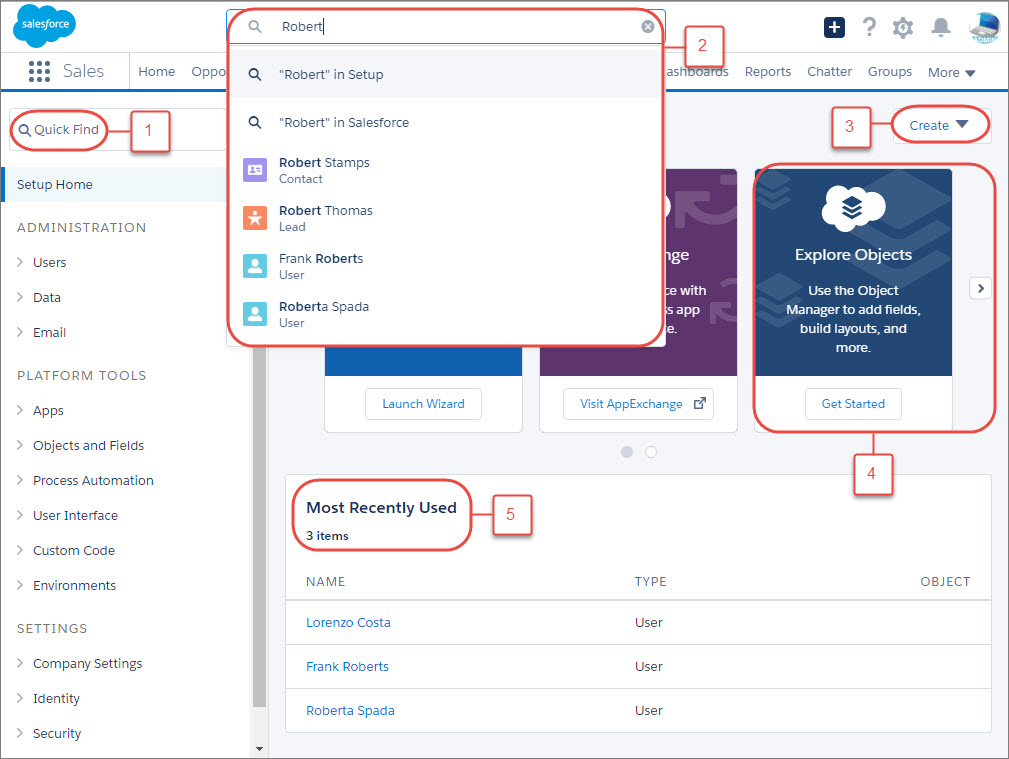Expand the Data tree node

click(19, 297)
